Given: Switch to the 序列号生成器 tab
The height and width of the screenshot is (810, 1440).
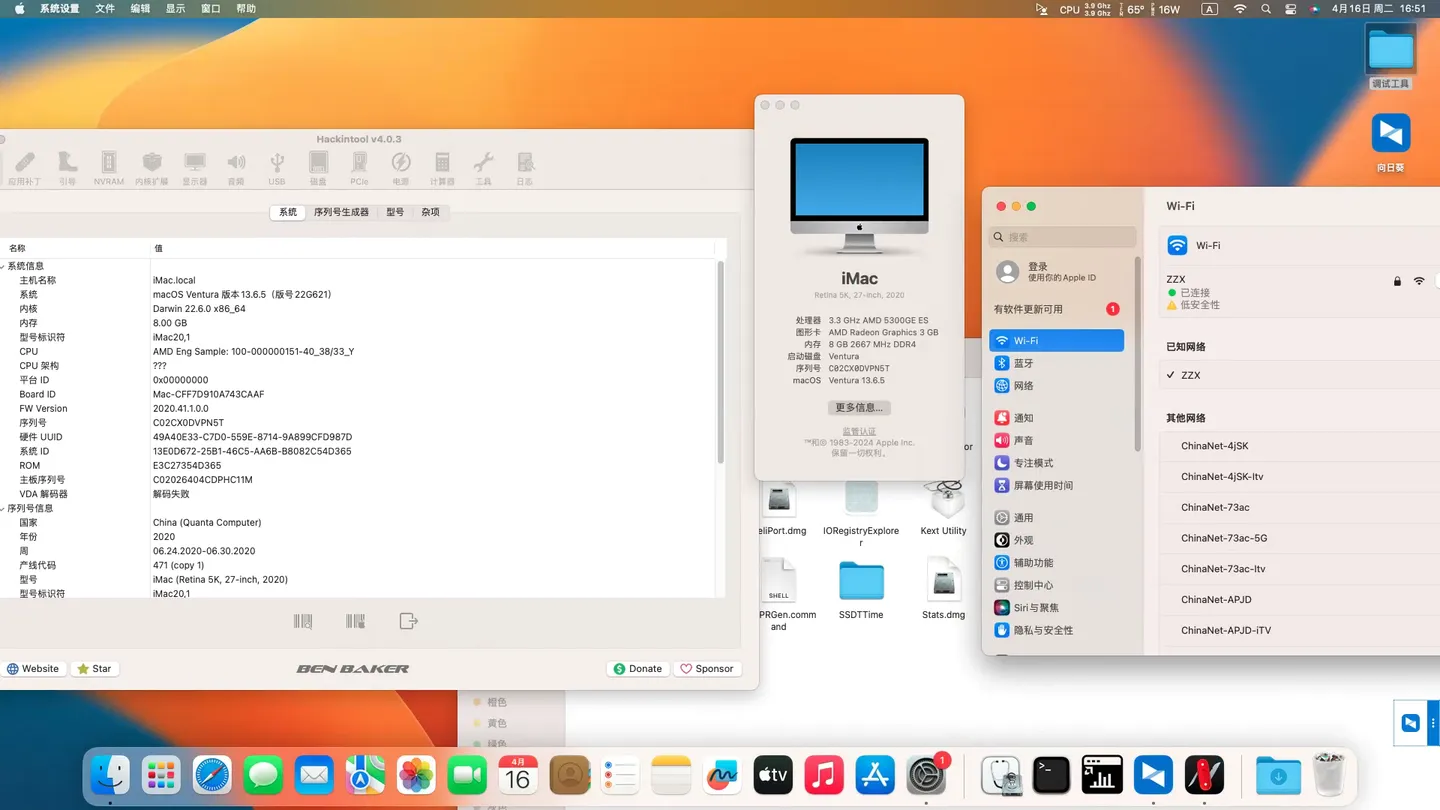Looking at the screenshot, I should pyautogui.click(x=341, y=212).
